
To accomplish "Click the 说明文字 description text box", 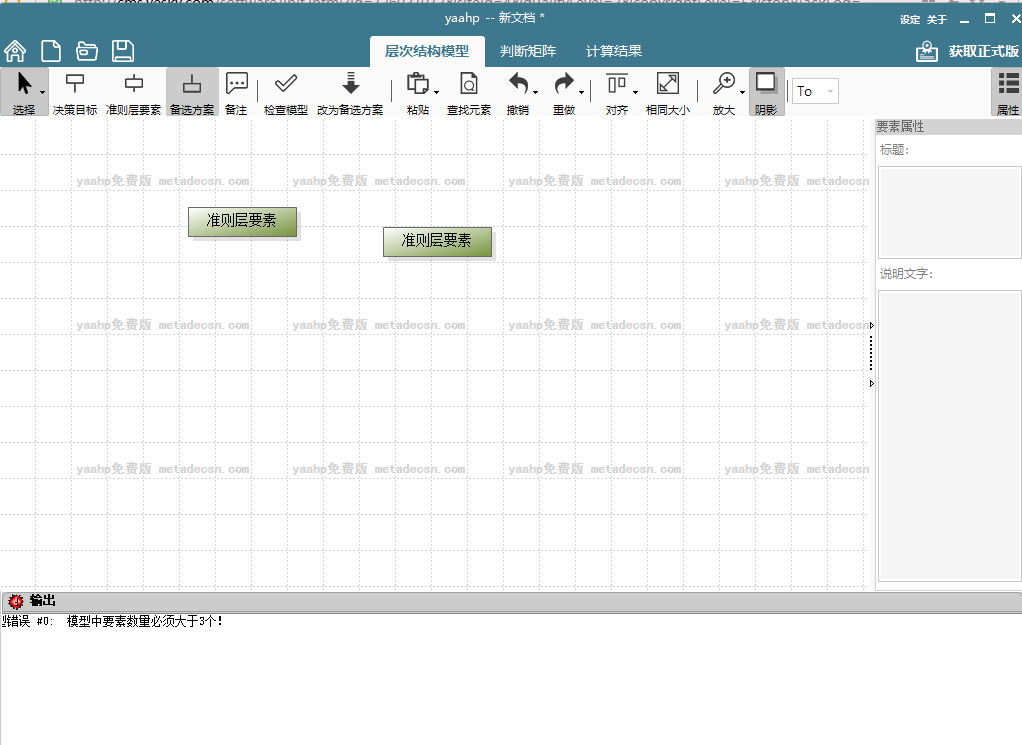I will (950, 435).
